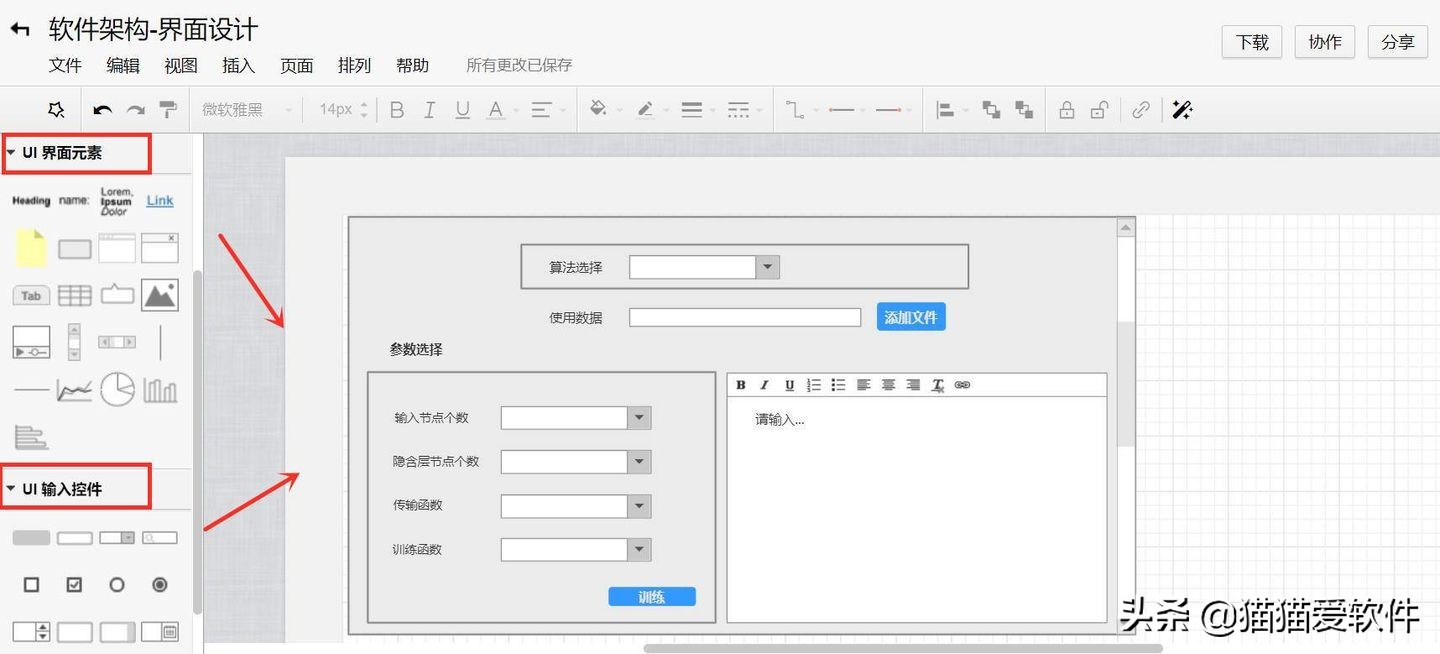
Task: Click the Unlock icon in the toolbar
Action: tap(1098, 110)
